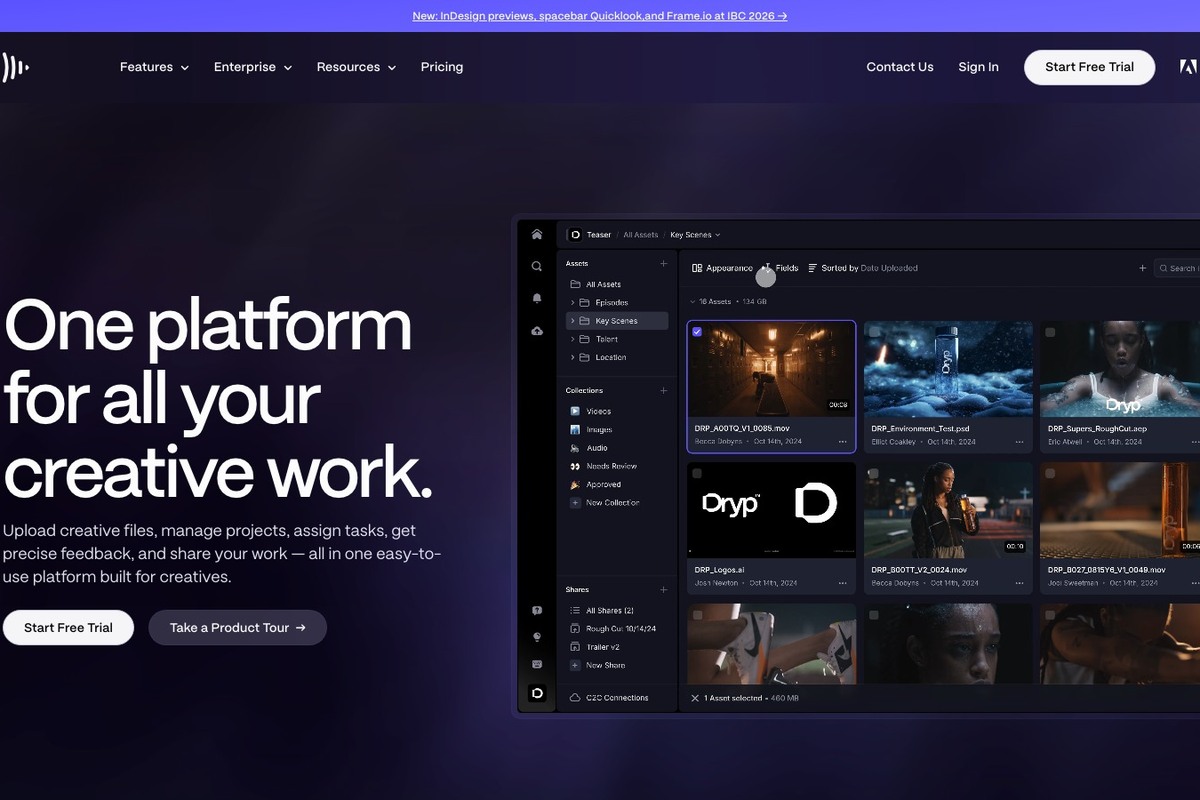Expand the Key Scenes folder chevron
The width and height of the screenshot is (1200, 800).
(573, 321)
